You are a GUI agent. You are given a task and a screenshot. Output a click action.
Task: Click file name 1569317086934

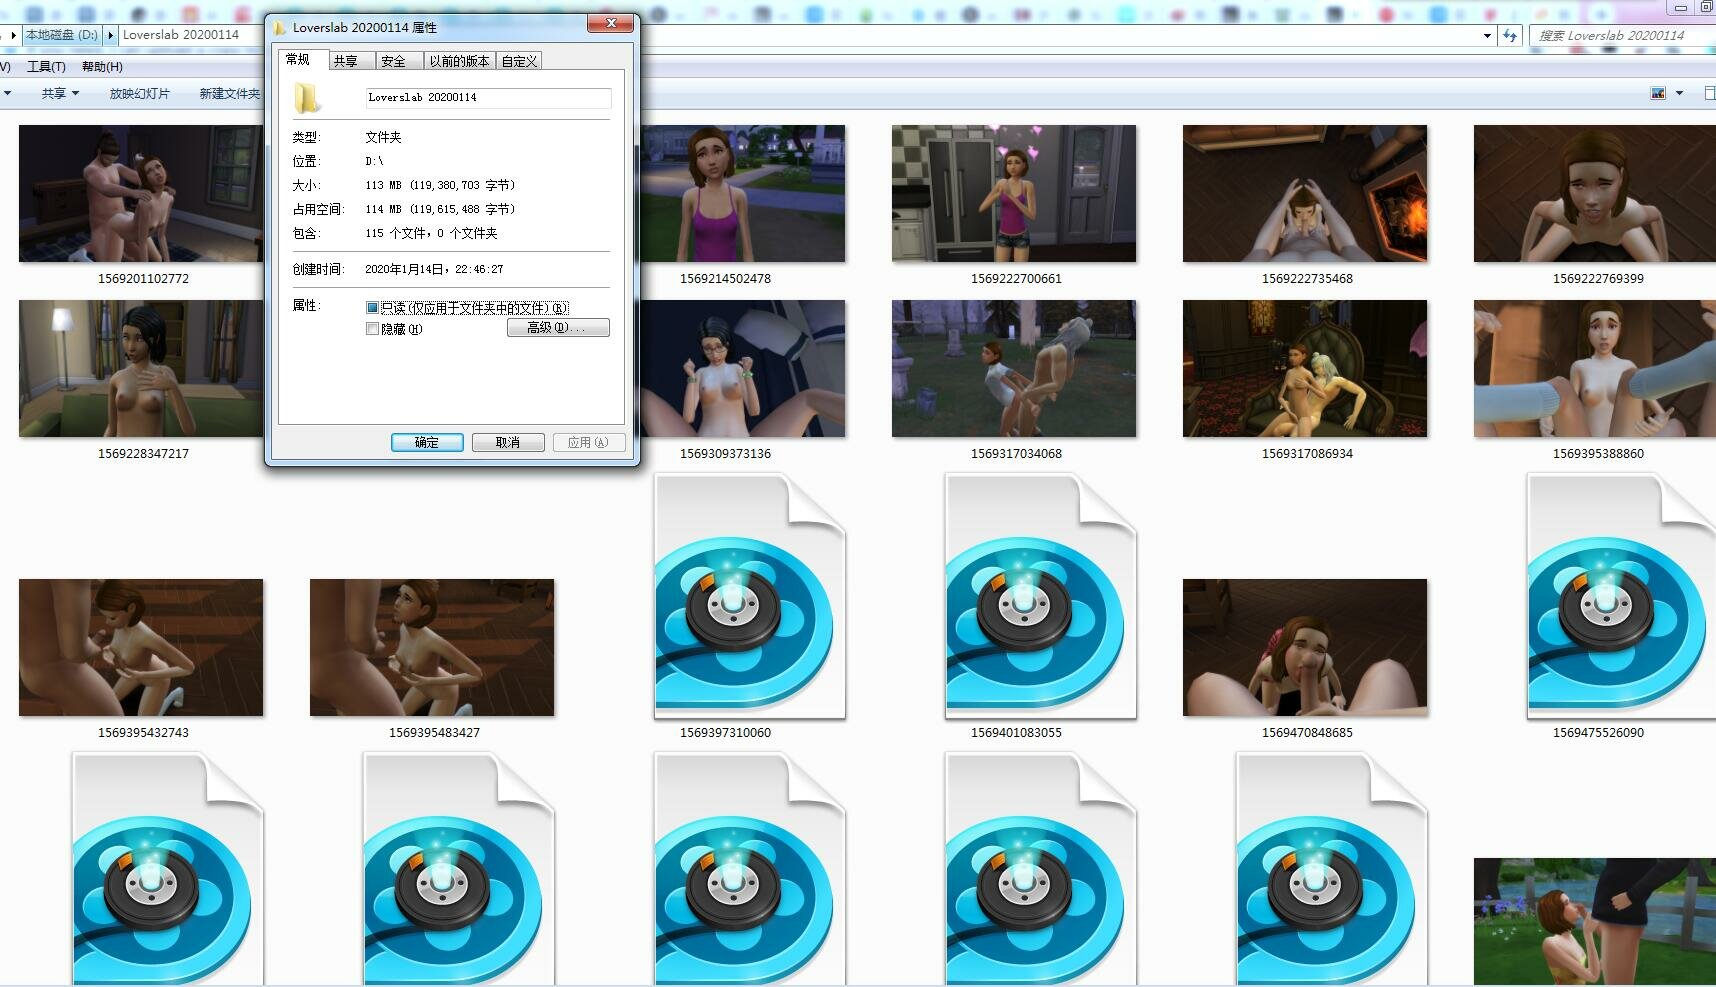[x=1307, y=454]
